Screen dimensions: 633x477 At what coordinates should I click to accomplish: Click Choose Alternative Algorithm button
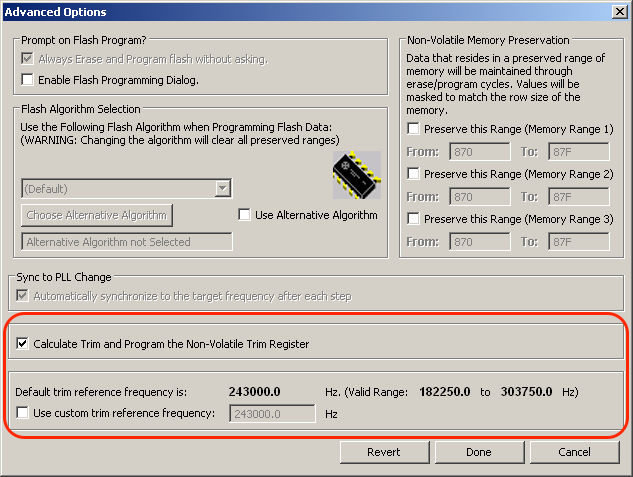[x=97, y=215]
